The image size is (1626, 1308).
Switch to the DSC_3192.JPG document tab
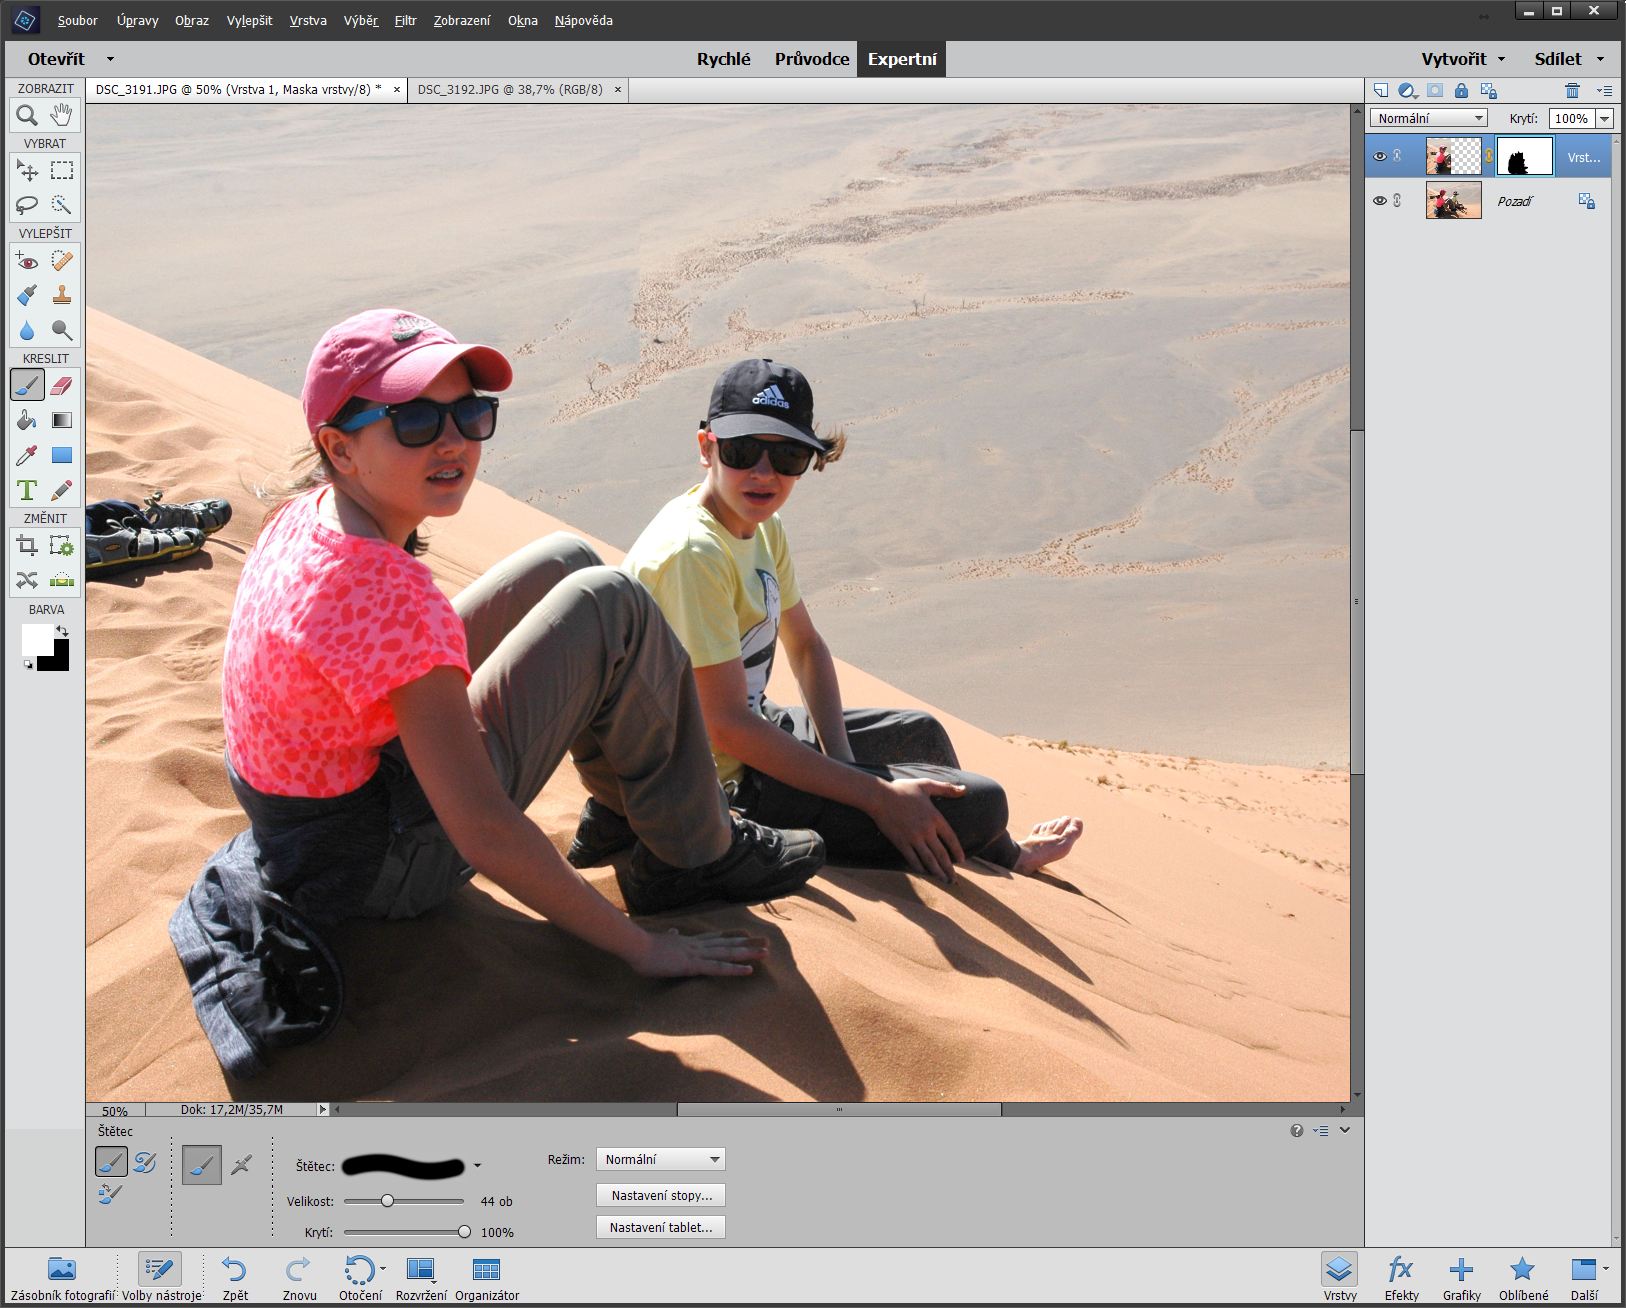click(x=510, y=89)
